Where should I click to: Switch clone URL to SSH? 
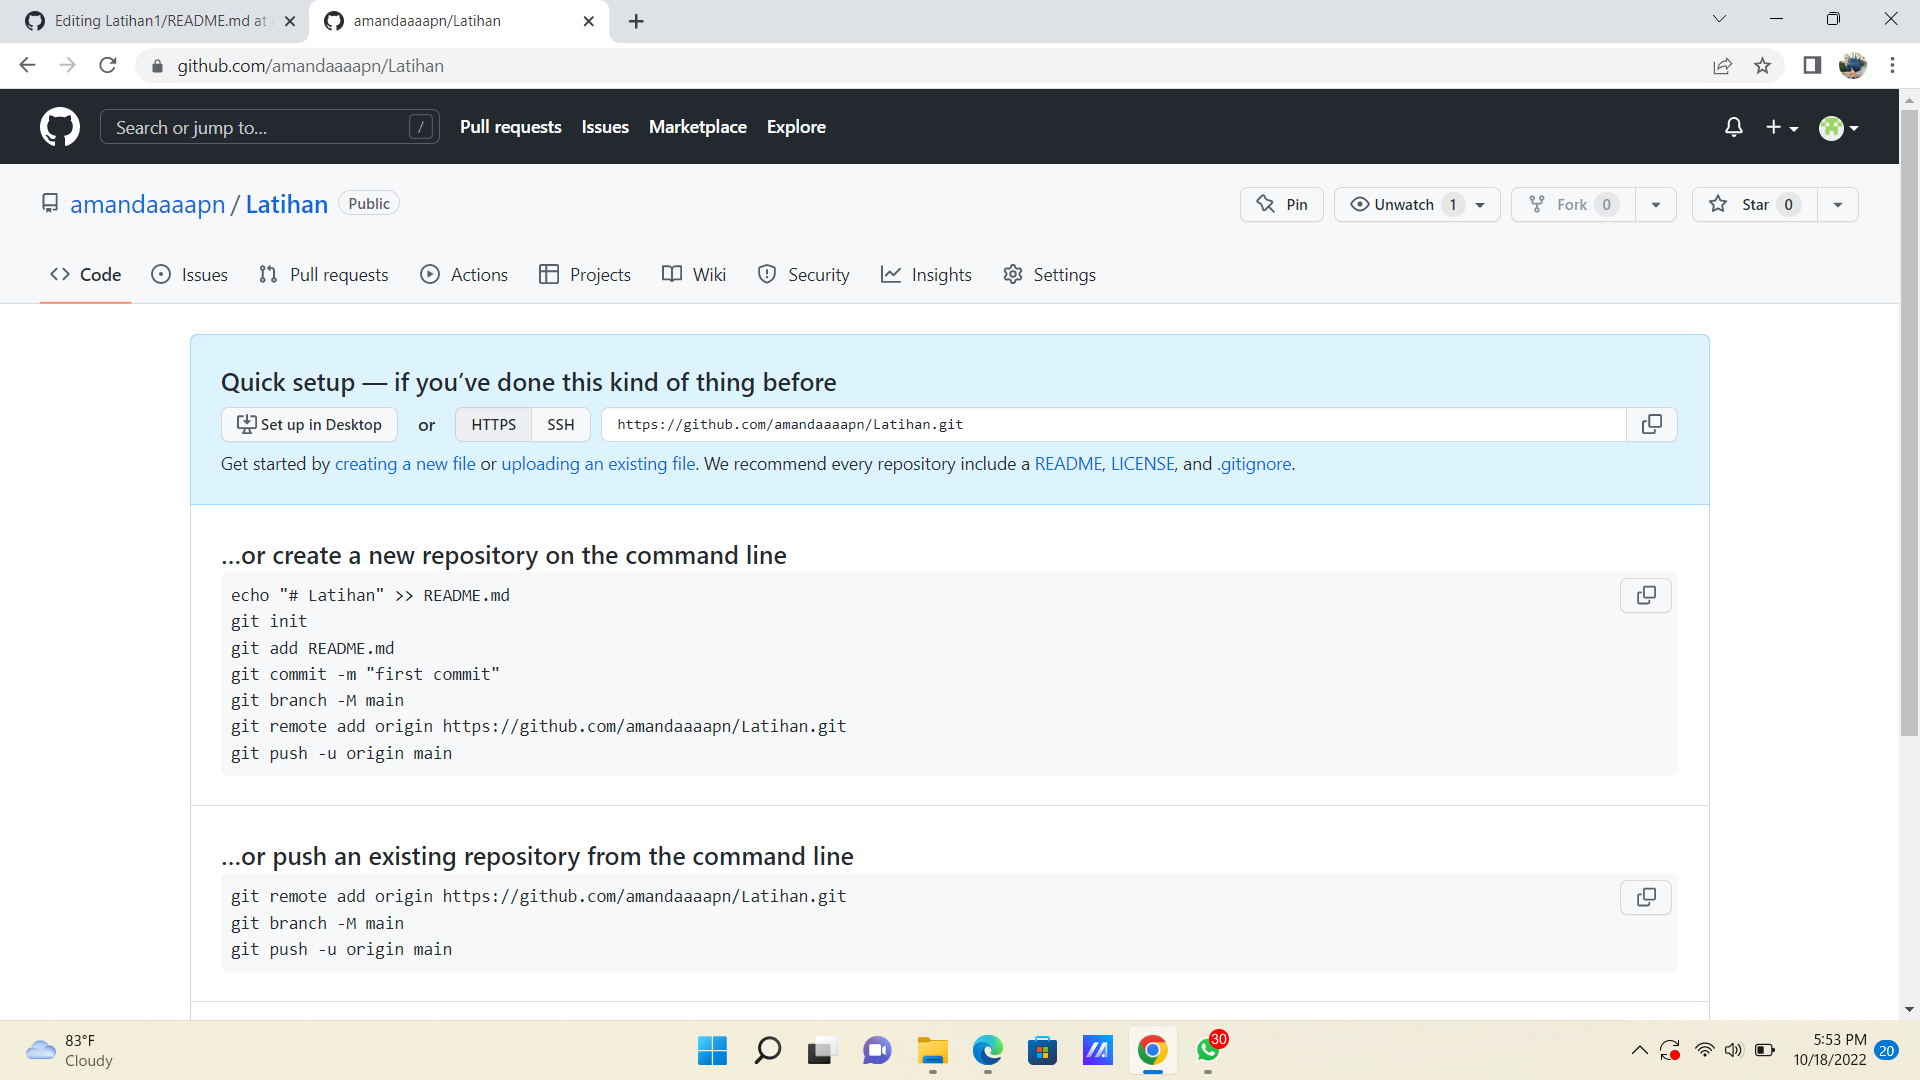(560, 424)
